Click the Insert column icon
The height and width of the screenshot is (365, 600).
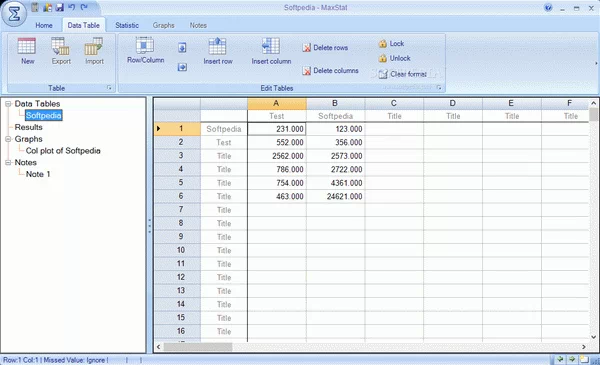point(271,51)
